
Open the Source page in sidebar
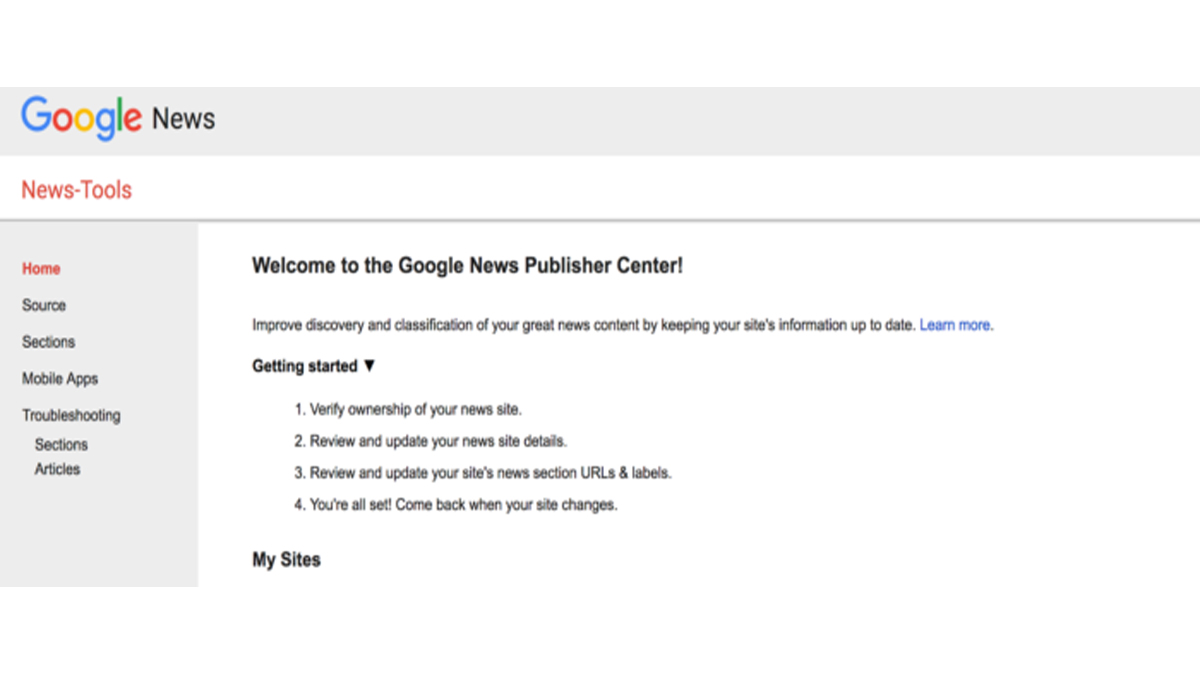coord(44,305)
